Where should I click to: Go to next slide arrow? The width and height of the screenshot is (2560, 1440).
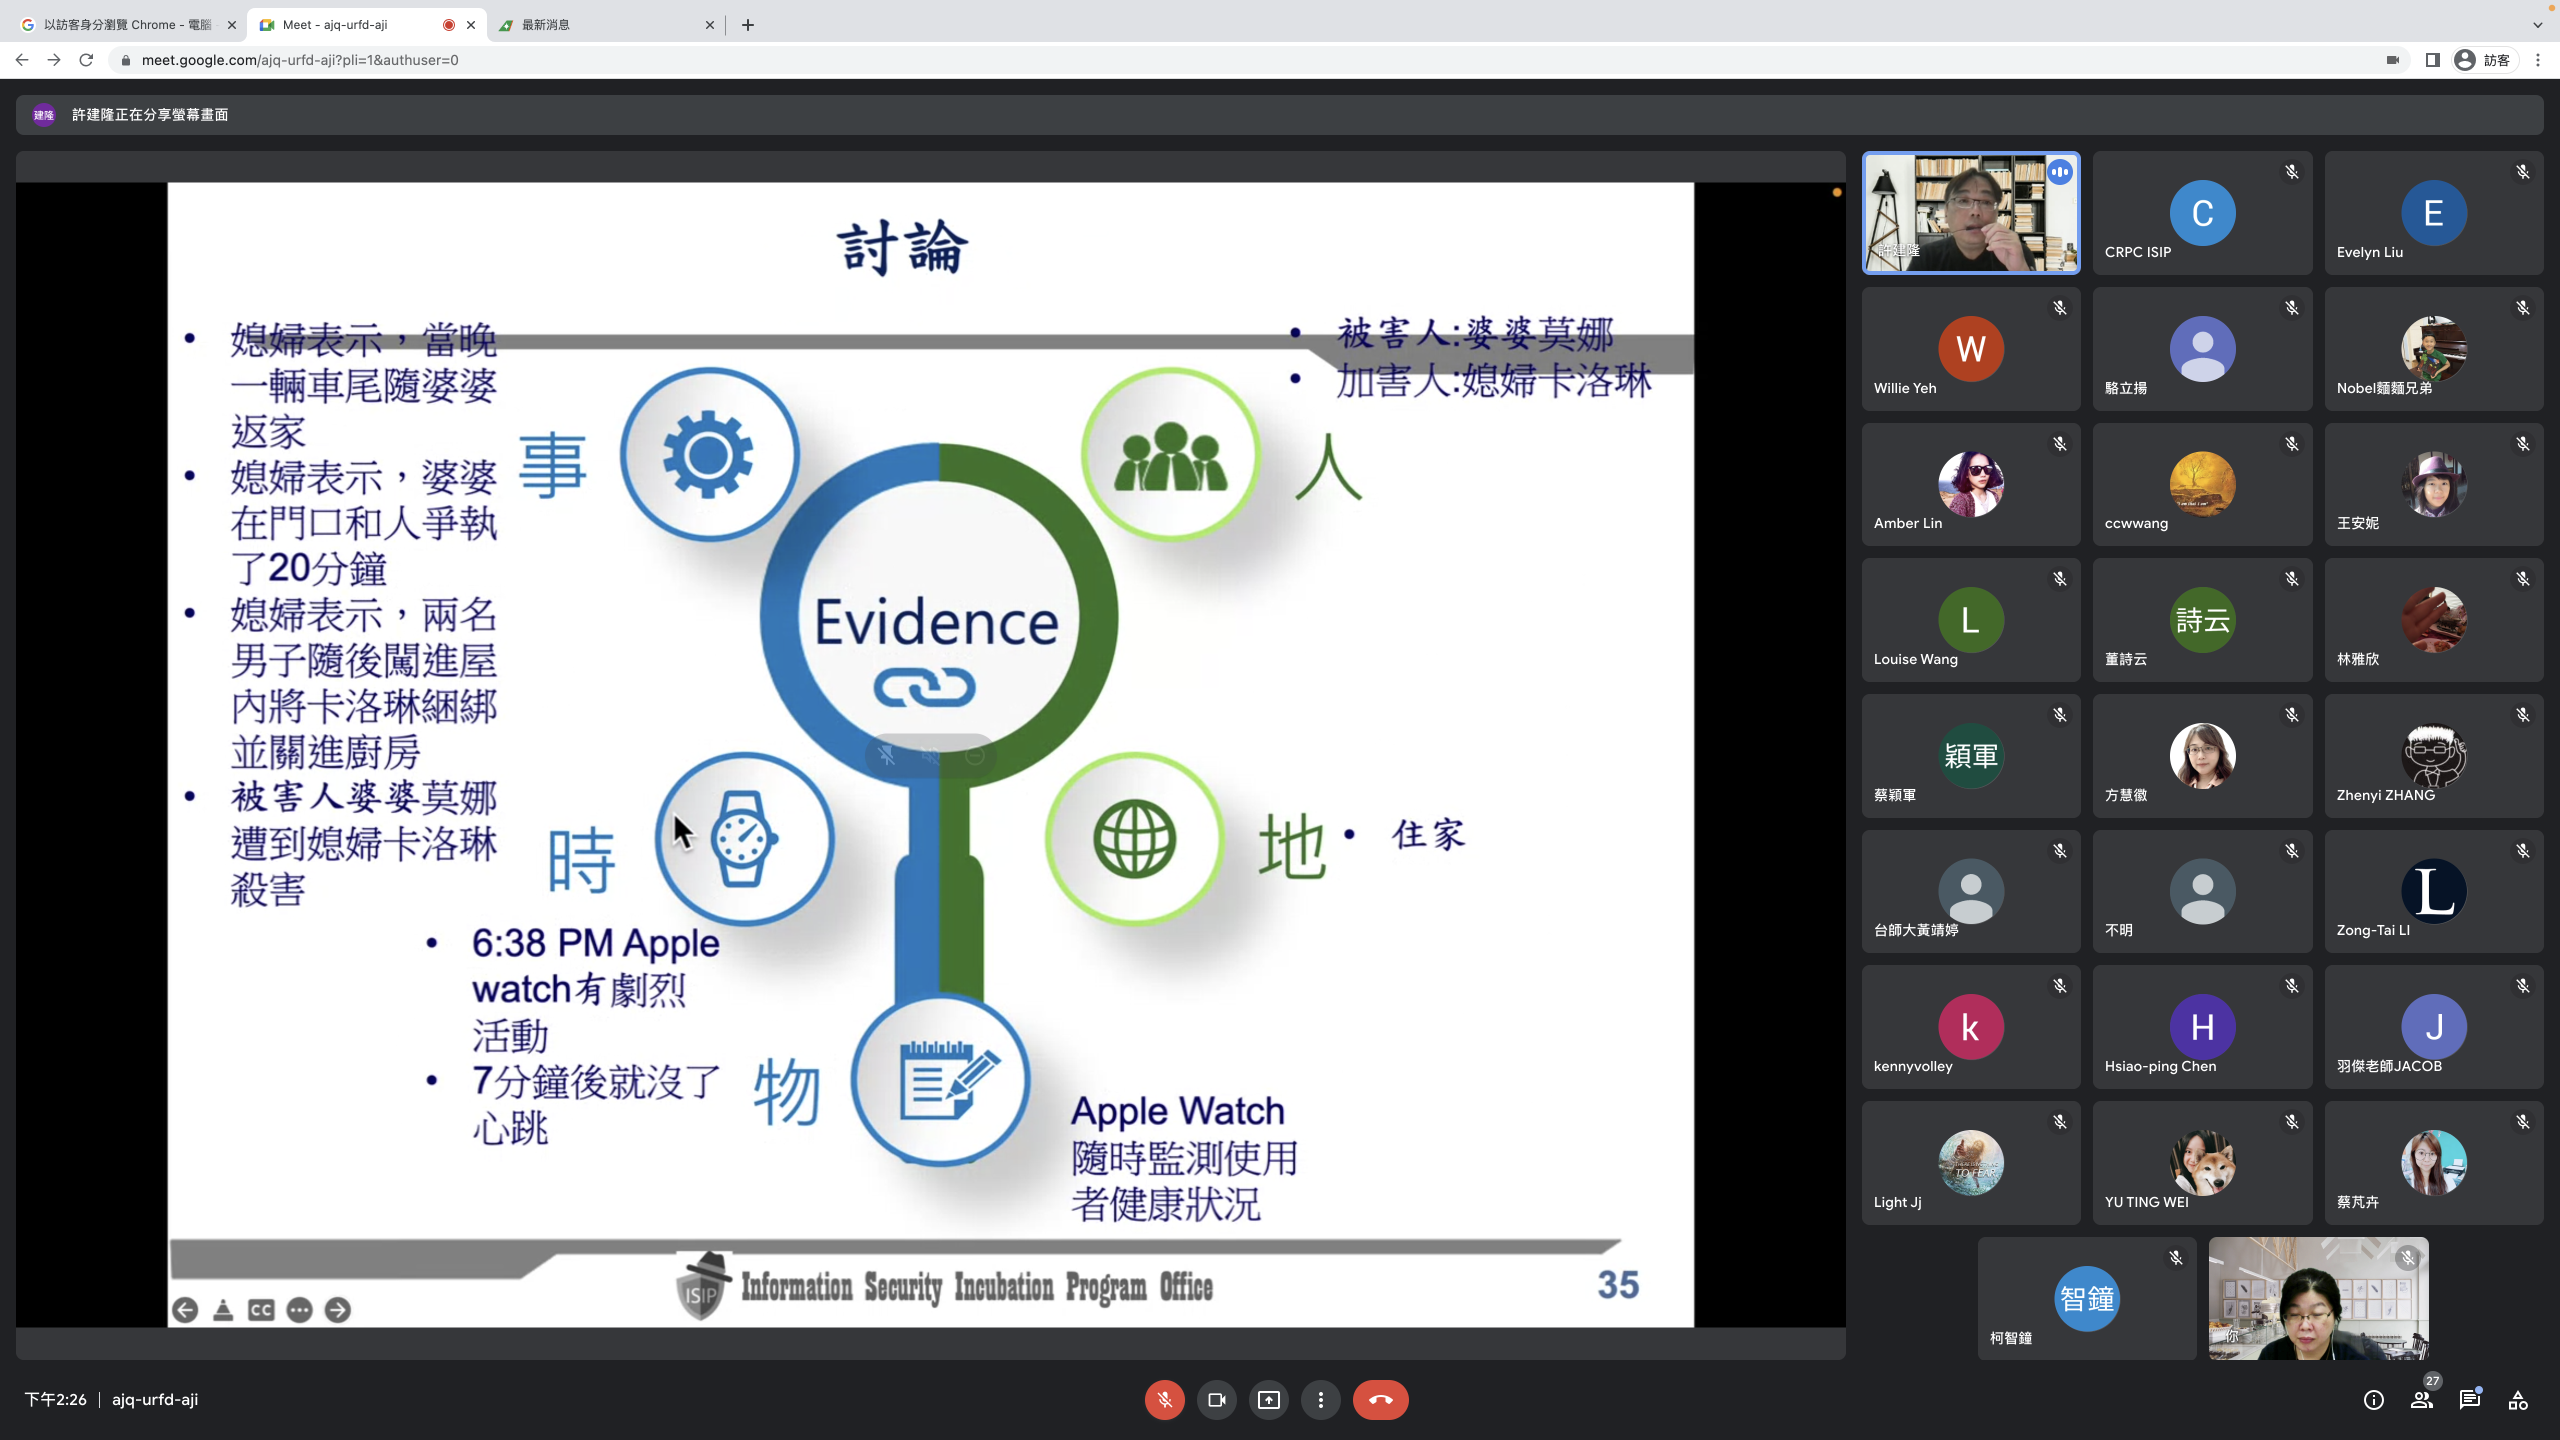(x=338, y=1310)
